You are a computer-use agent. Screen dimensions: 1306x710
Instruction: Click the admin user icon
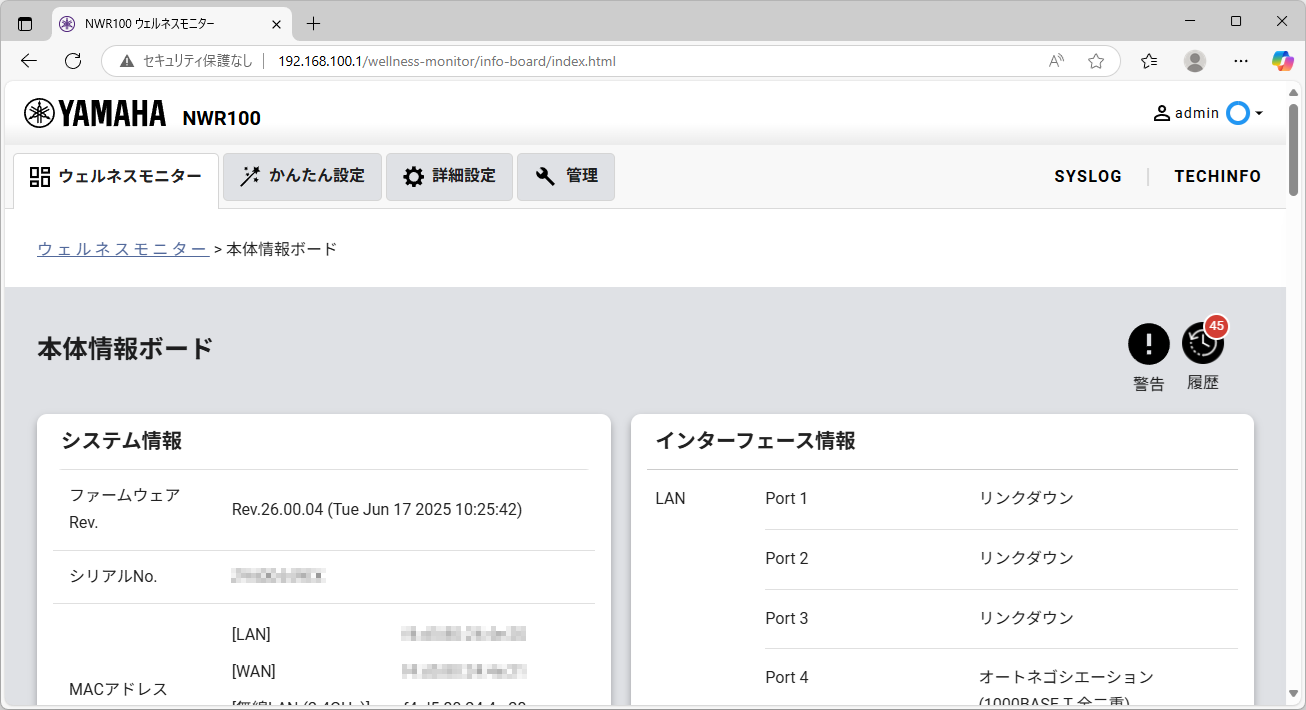[1160, 112]
